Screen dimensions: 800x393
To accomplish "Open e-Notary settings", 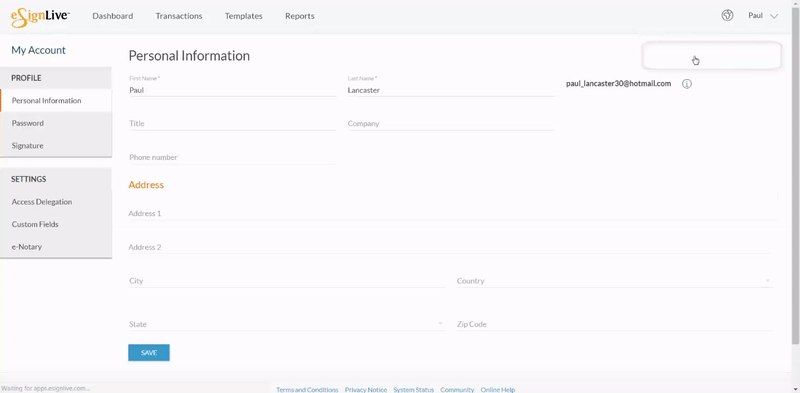I will 56,247.
